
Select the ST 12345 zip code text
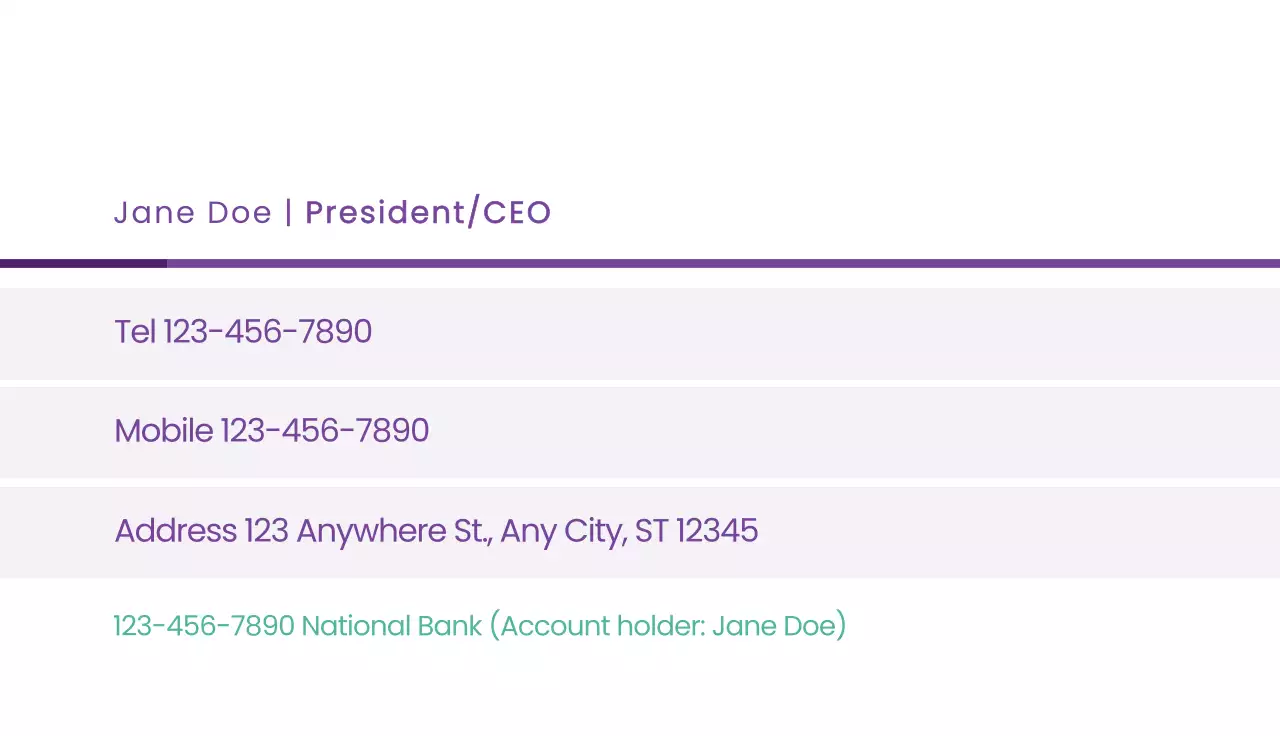tap(696, 531)
